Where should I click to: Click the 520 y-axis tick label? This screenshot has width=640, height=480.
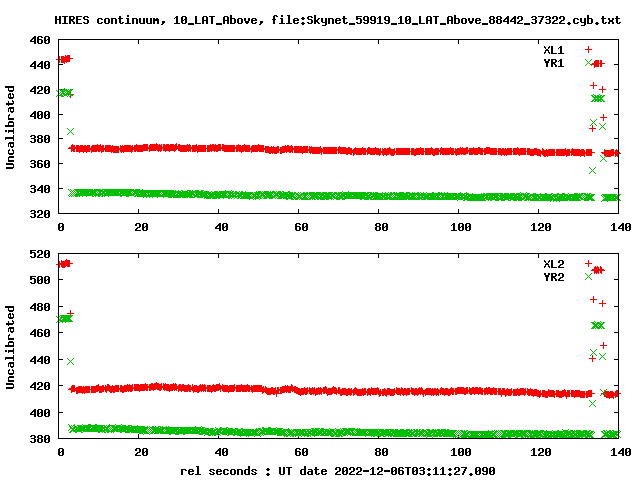pos(40,254)
